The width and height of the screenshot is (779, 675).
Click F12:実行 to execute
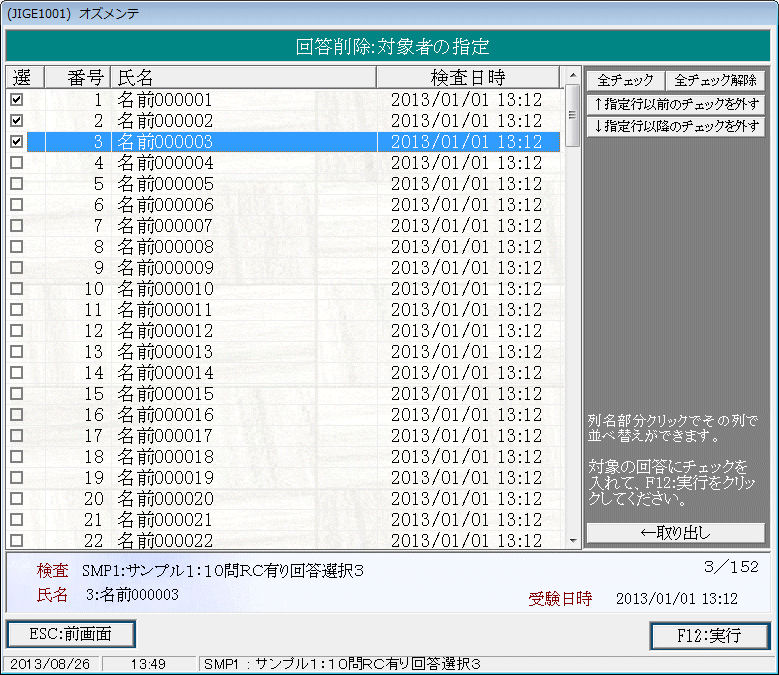tap(709, 636)
